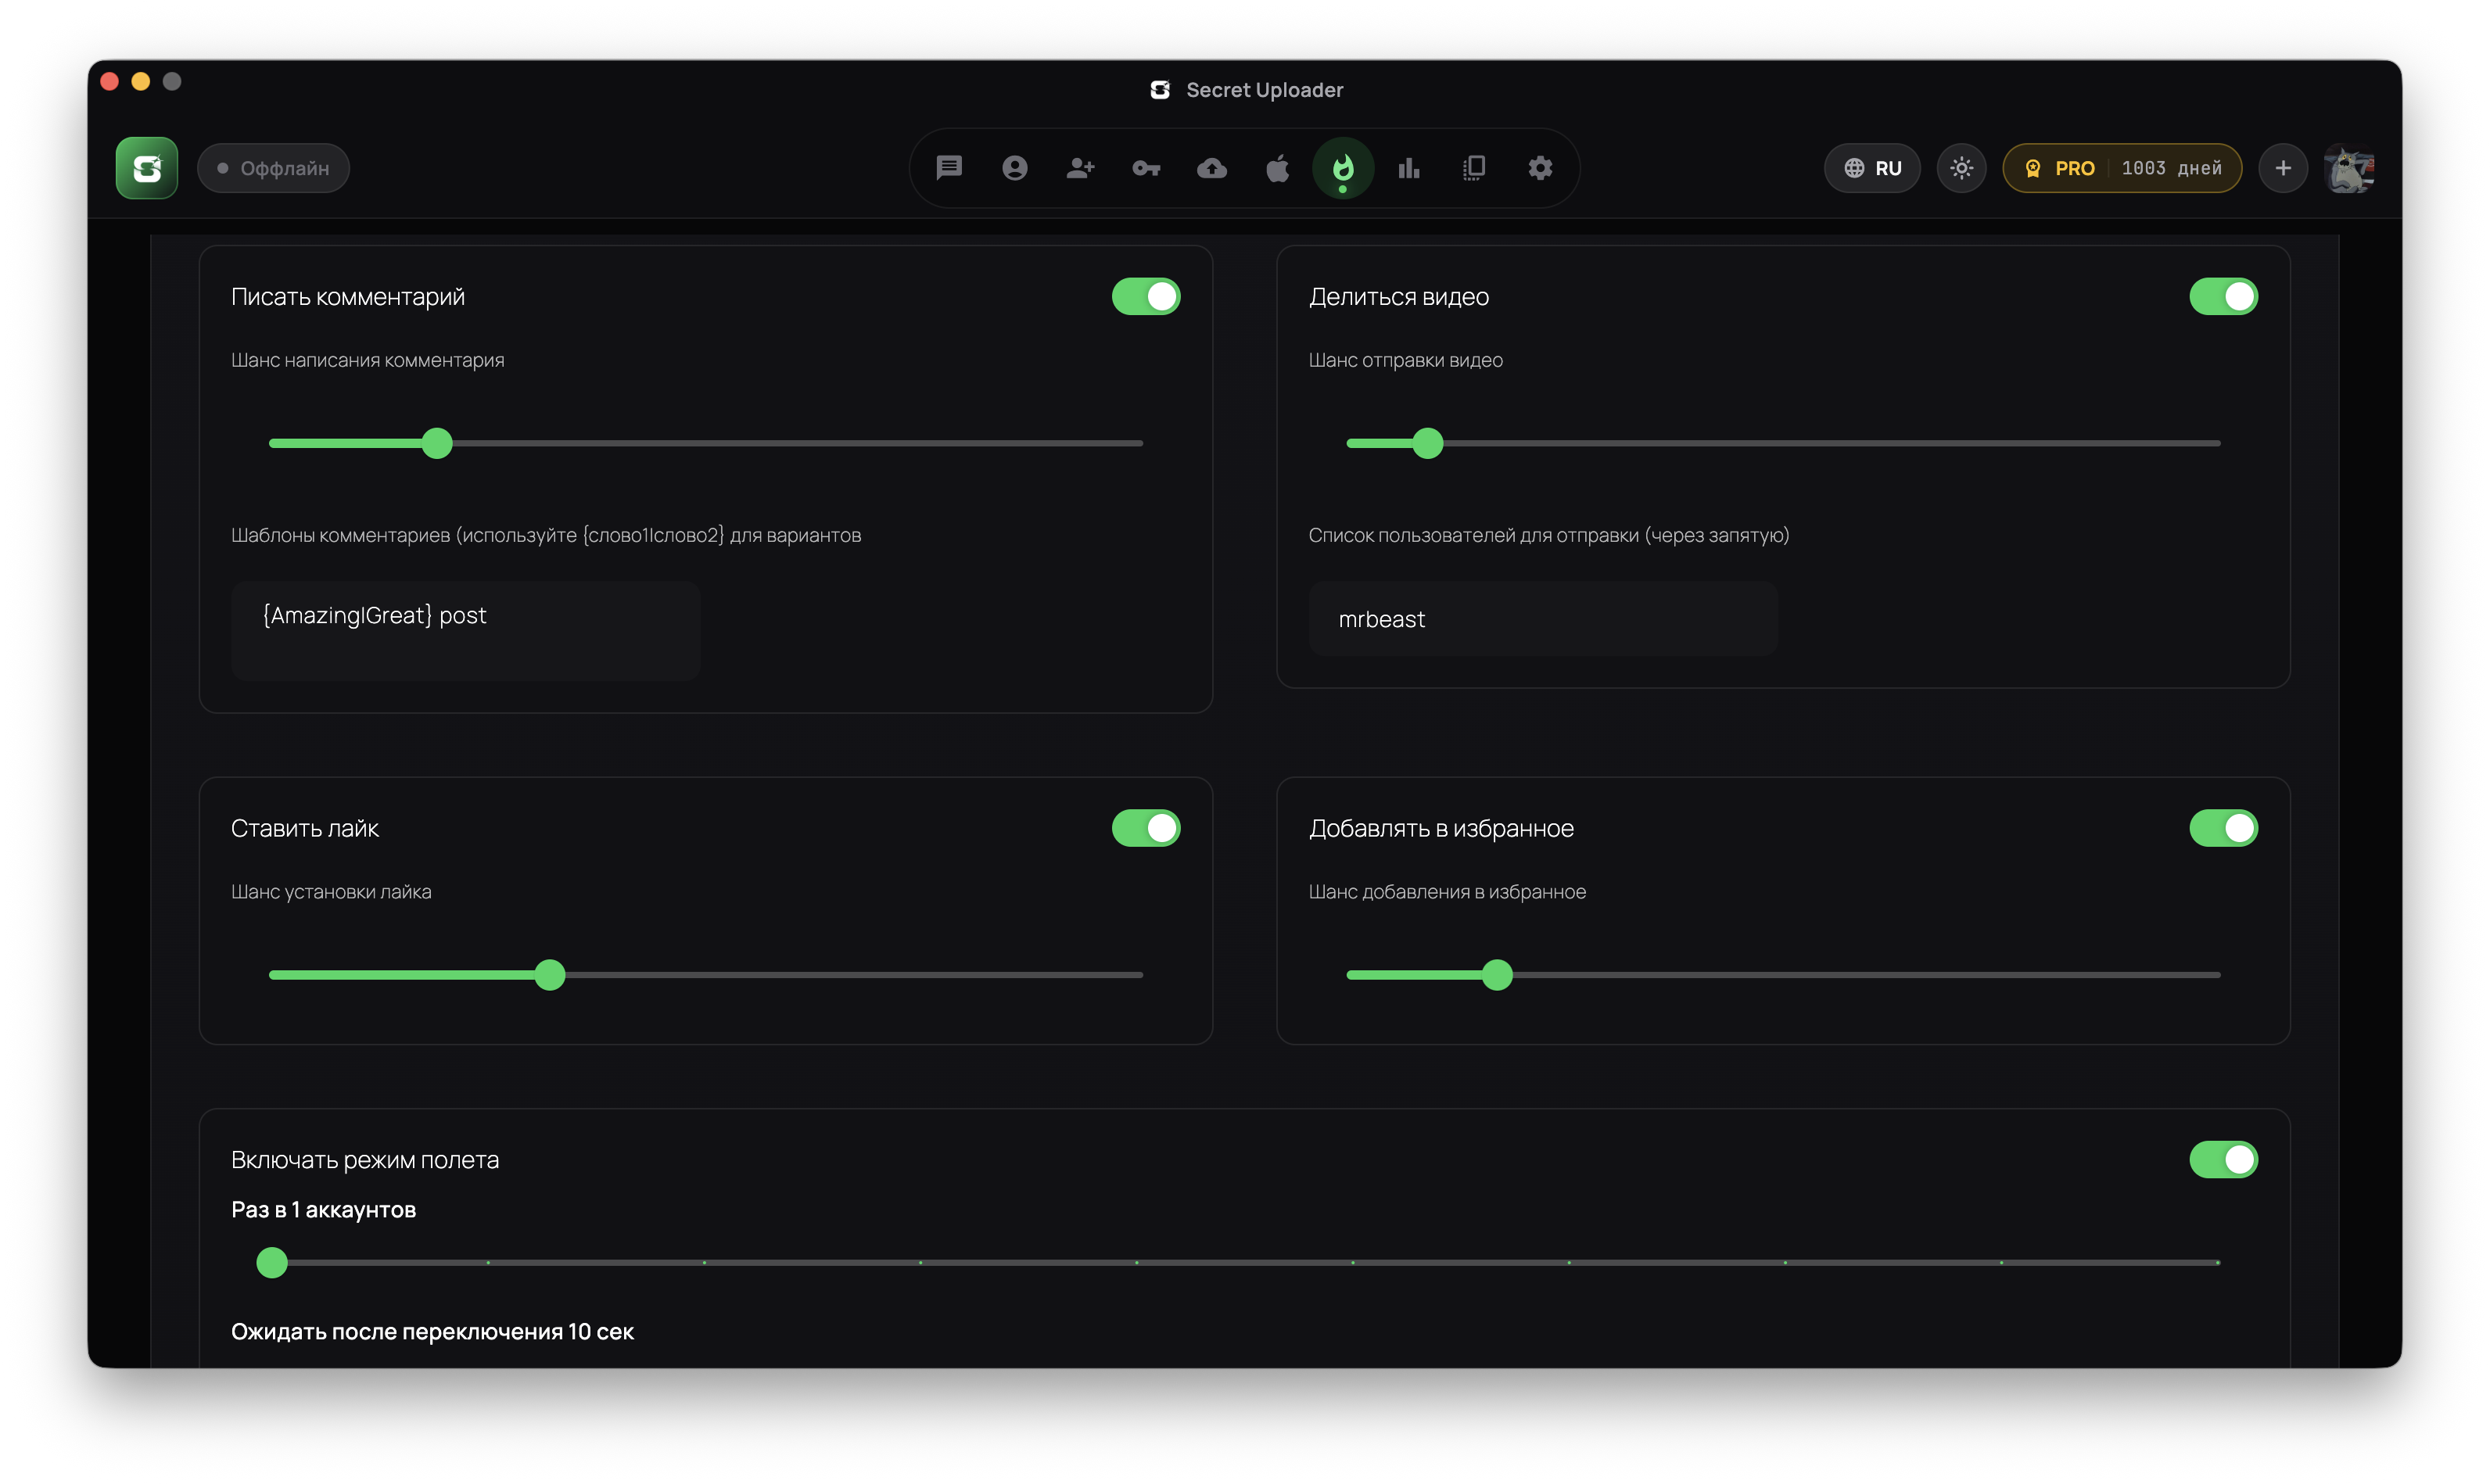2490x1484 pixels.
Task: Click the mrbeast users input field
Action: 1543,619
